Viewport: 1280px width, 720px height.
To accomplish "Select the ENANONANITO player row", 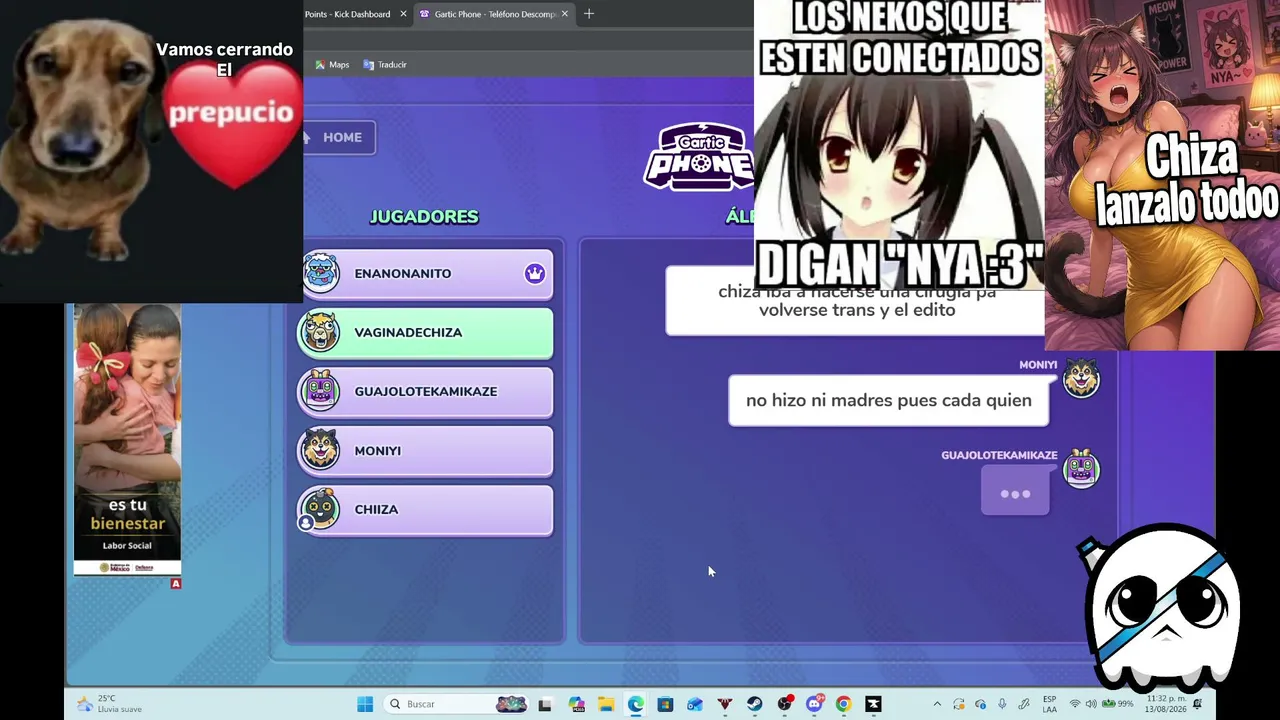I will click(x=426, y=274).
